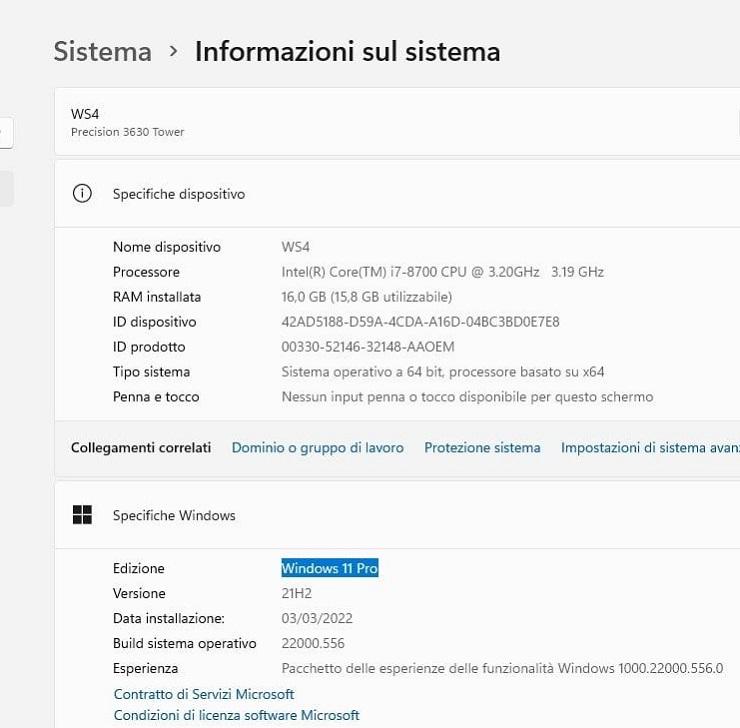740x728 pixels.
Task: Select the Intel Core i7-8700 processor value
Action: pyautogui.click(x=443, y=272)
